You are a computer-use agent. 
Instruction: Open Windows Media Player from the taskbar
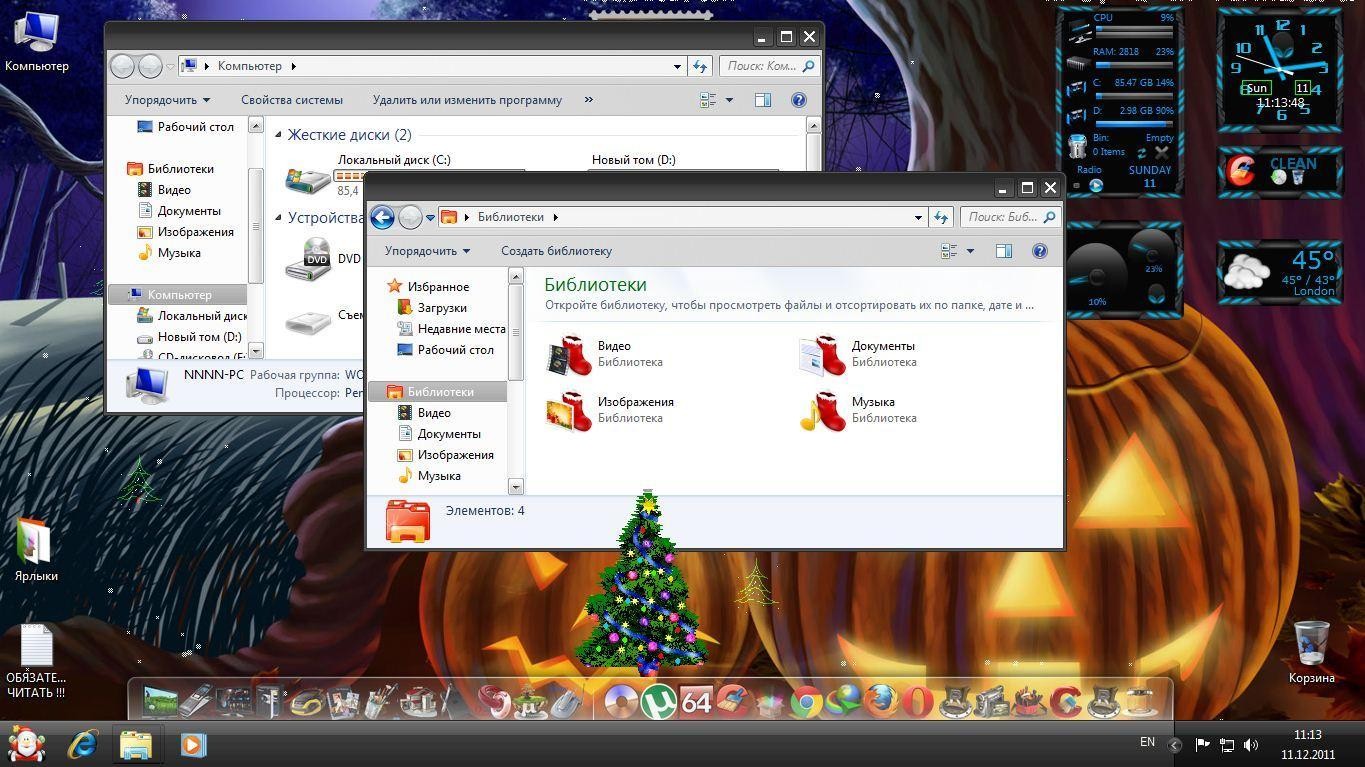click(x=192, y=745)
